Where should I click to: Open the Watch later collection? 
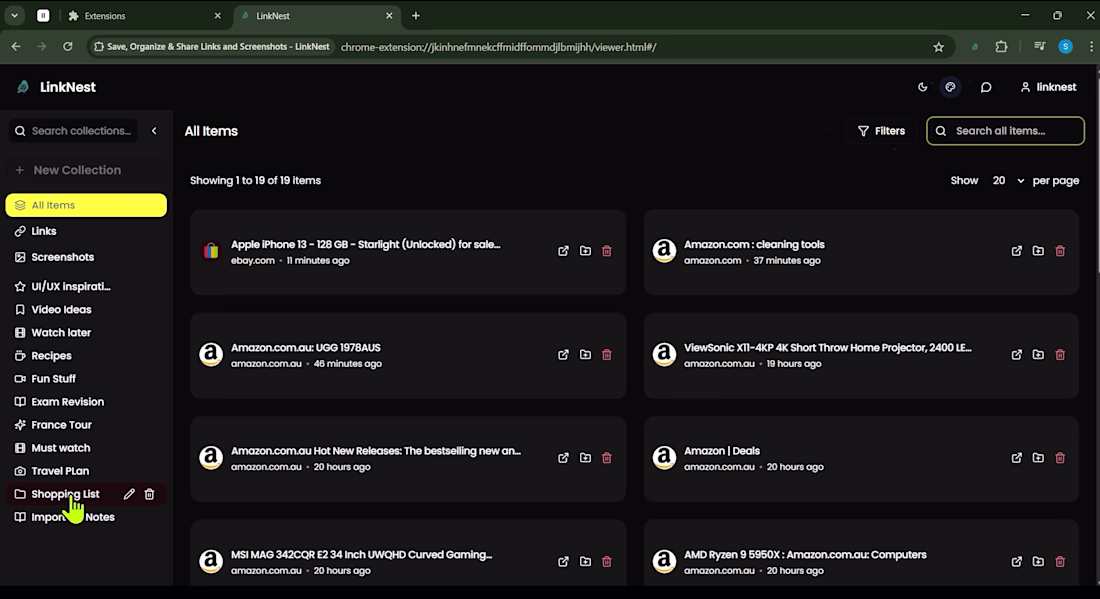61,333
